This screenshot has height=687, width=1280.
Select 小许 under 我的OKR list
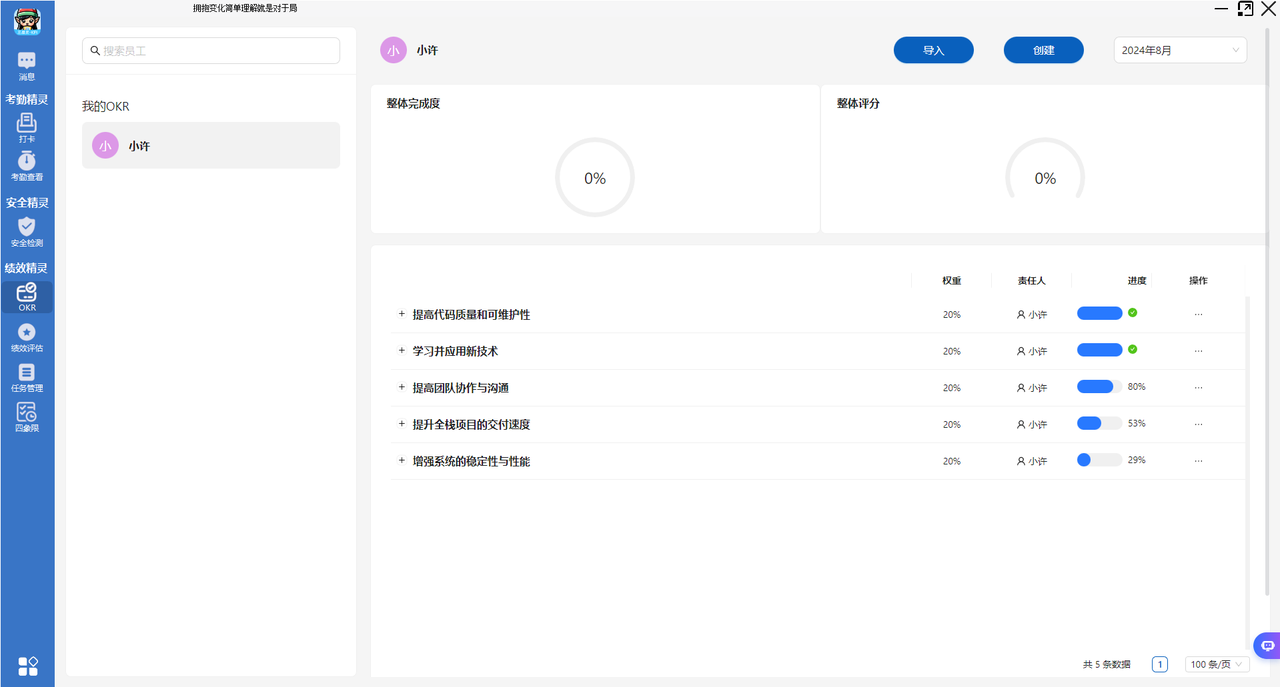[x=210, y=146]
